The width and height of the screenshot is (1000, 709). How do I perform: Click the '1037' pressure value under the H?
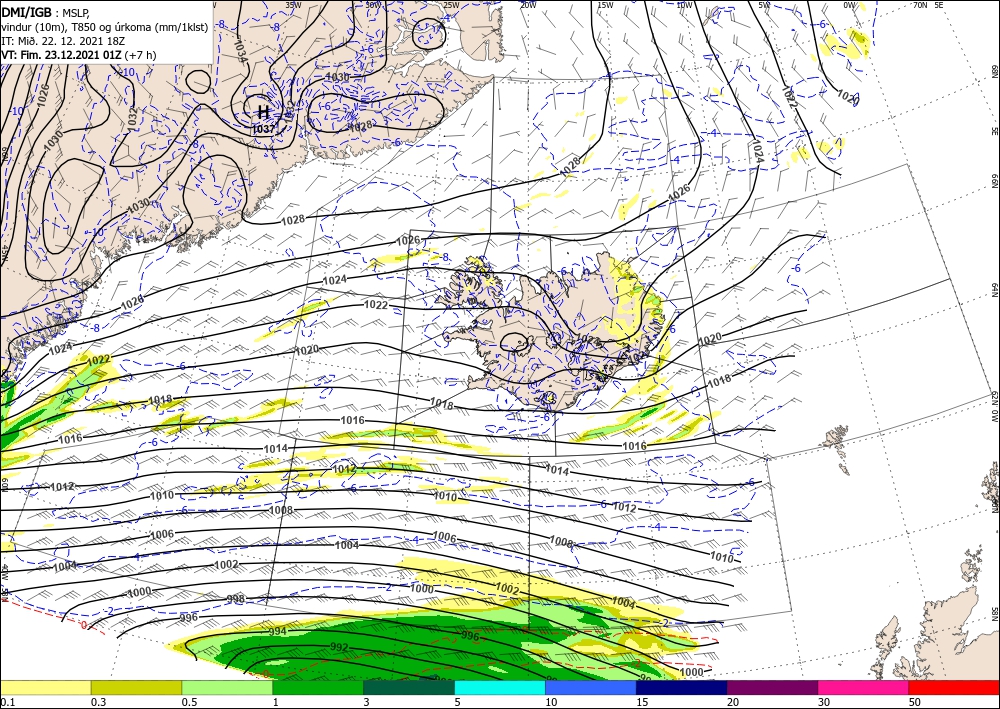tap(263, 129)
